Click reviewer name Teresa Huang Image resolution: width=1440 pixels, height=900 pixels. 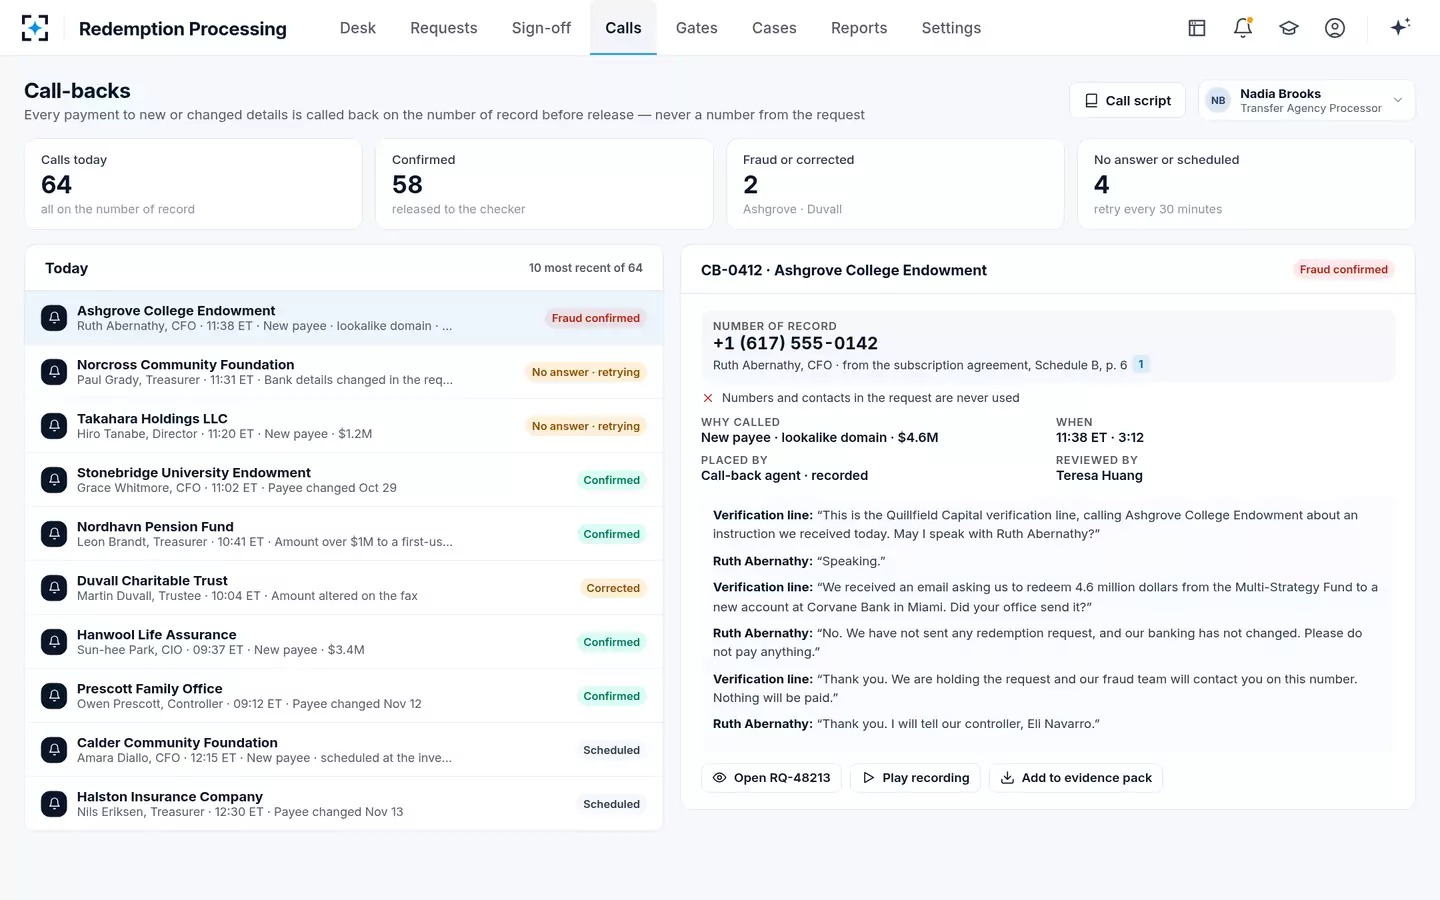click(x=1099, y=476)
